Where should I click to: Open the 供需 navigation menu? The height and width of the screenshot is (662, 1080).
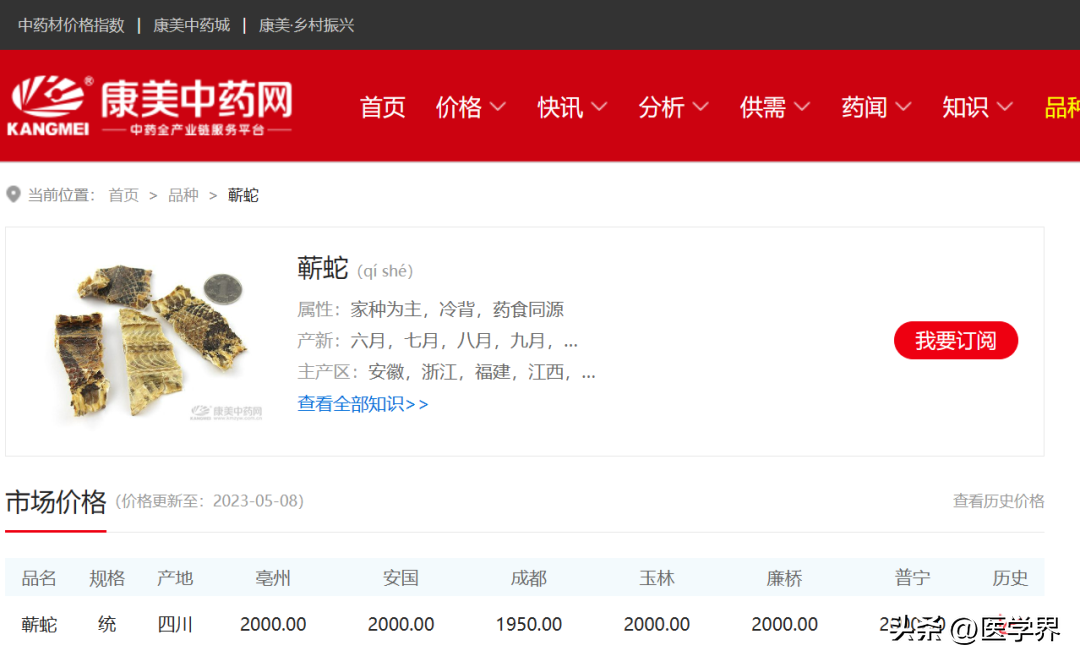[762, 107]
